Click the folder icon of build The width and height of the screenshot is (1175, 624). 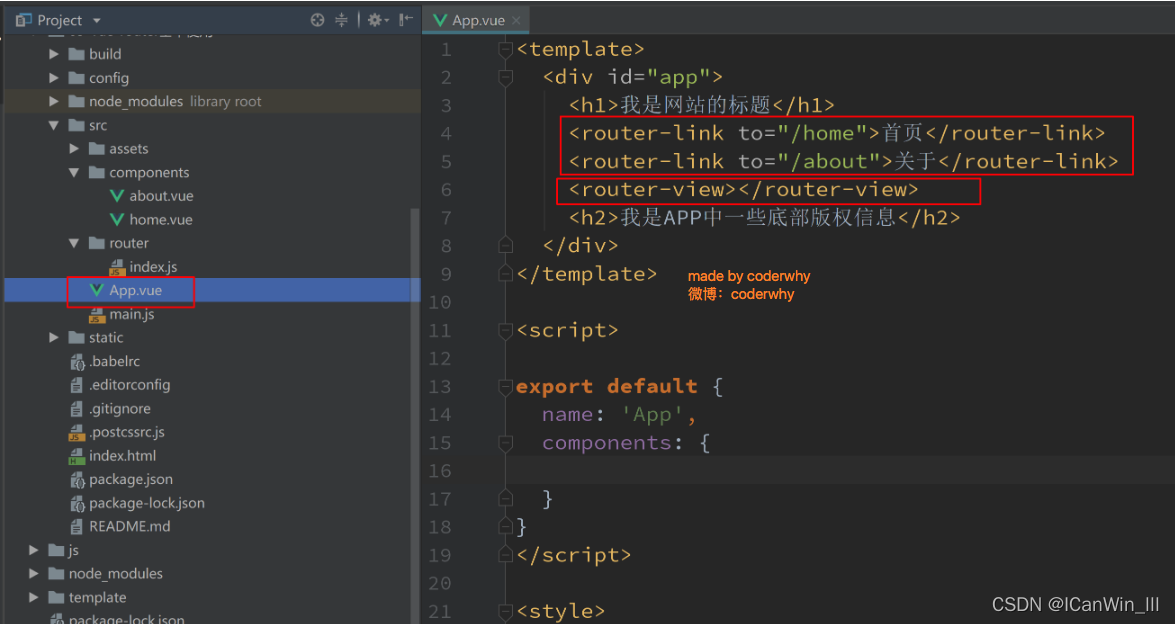pos(76,54)
